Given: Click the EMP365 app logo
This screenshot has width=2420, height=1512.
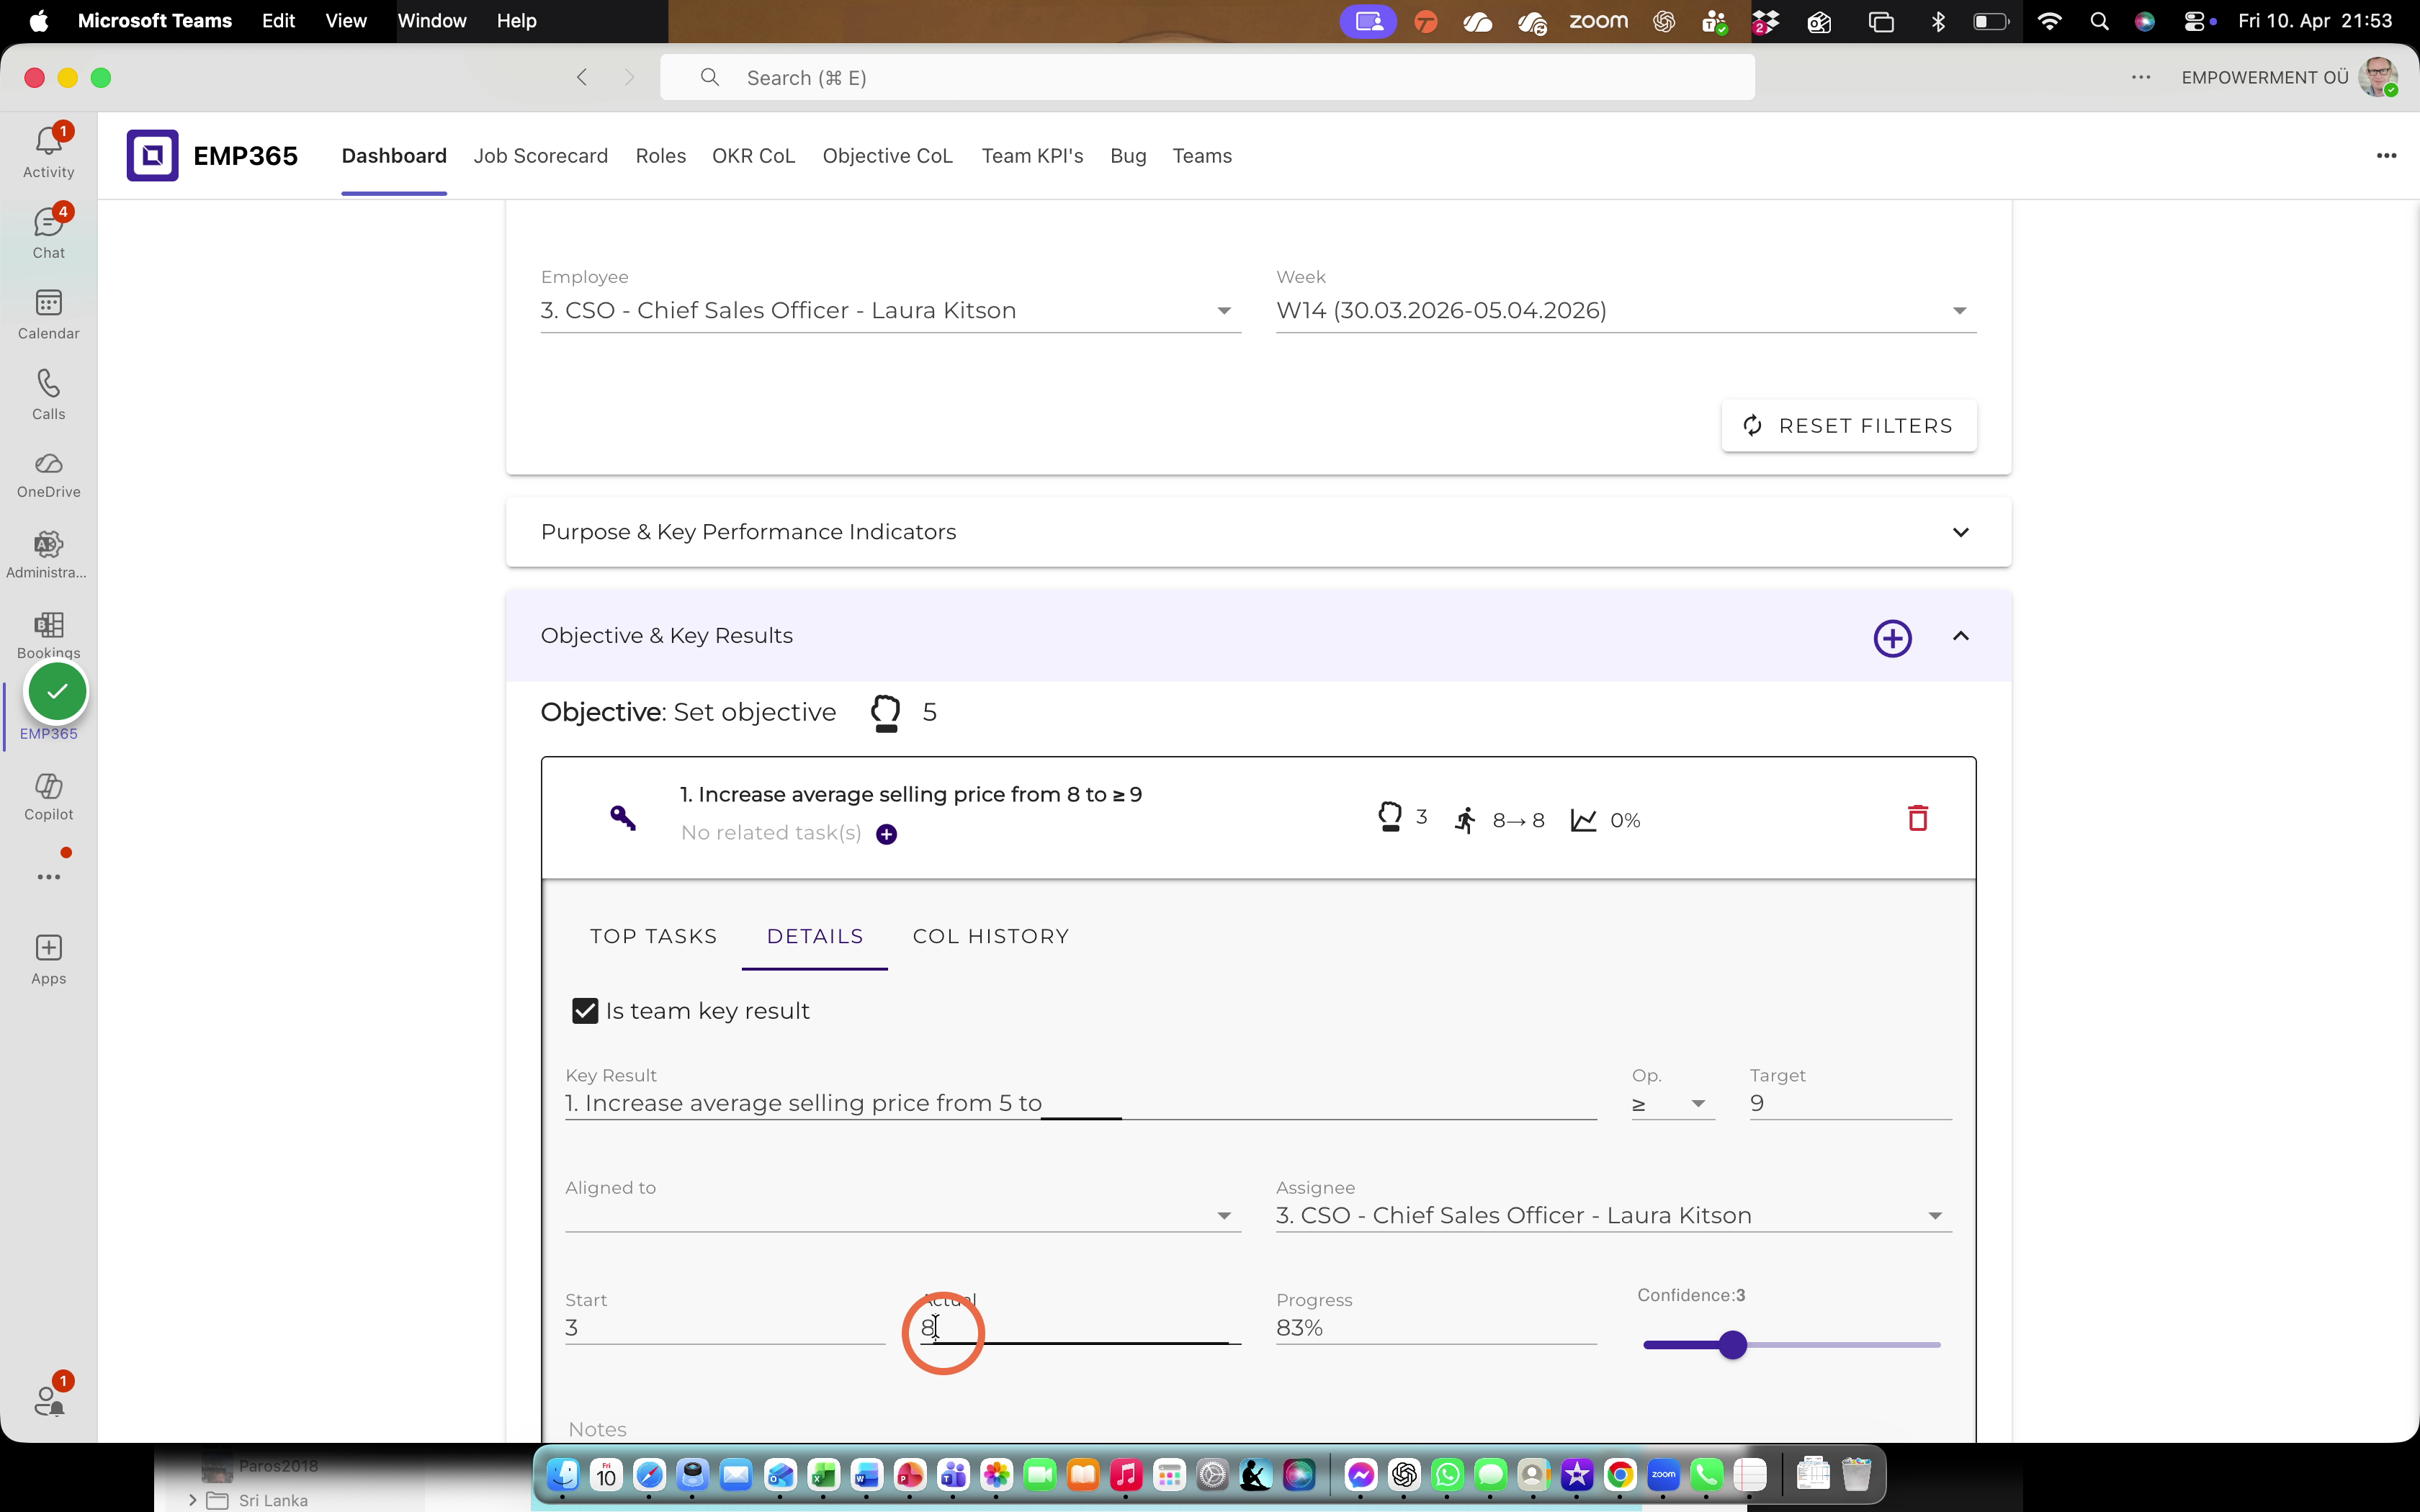Looking at the screenshot, I should (x=152, y=156).
